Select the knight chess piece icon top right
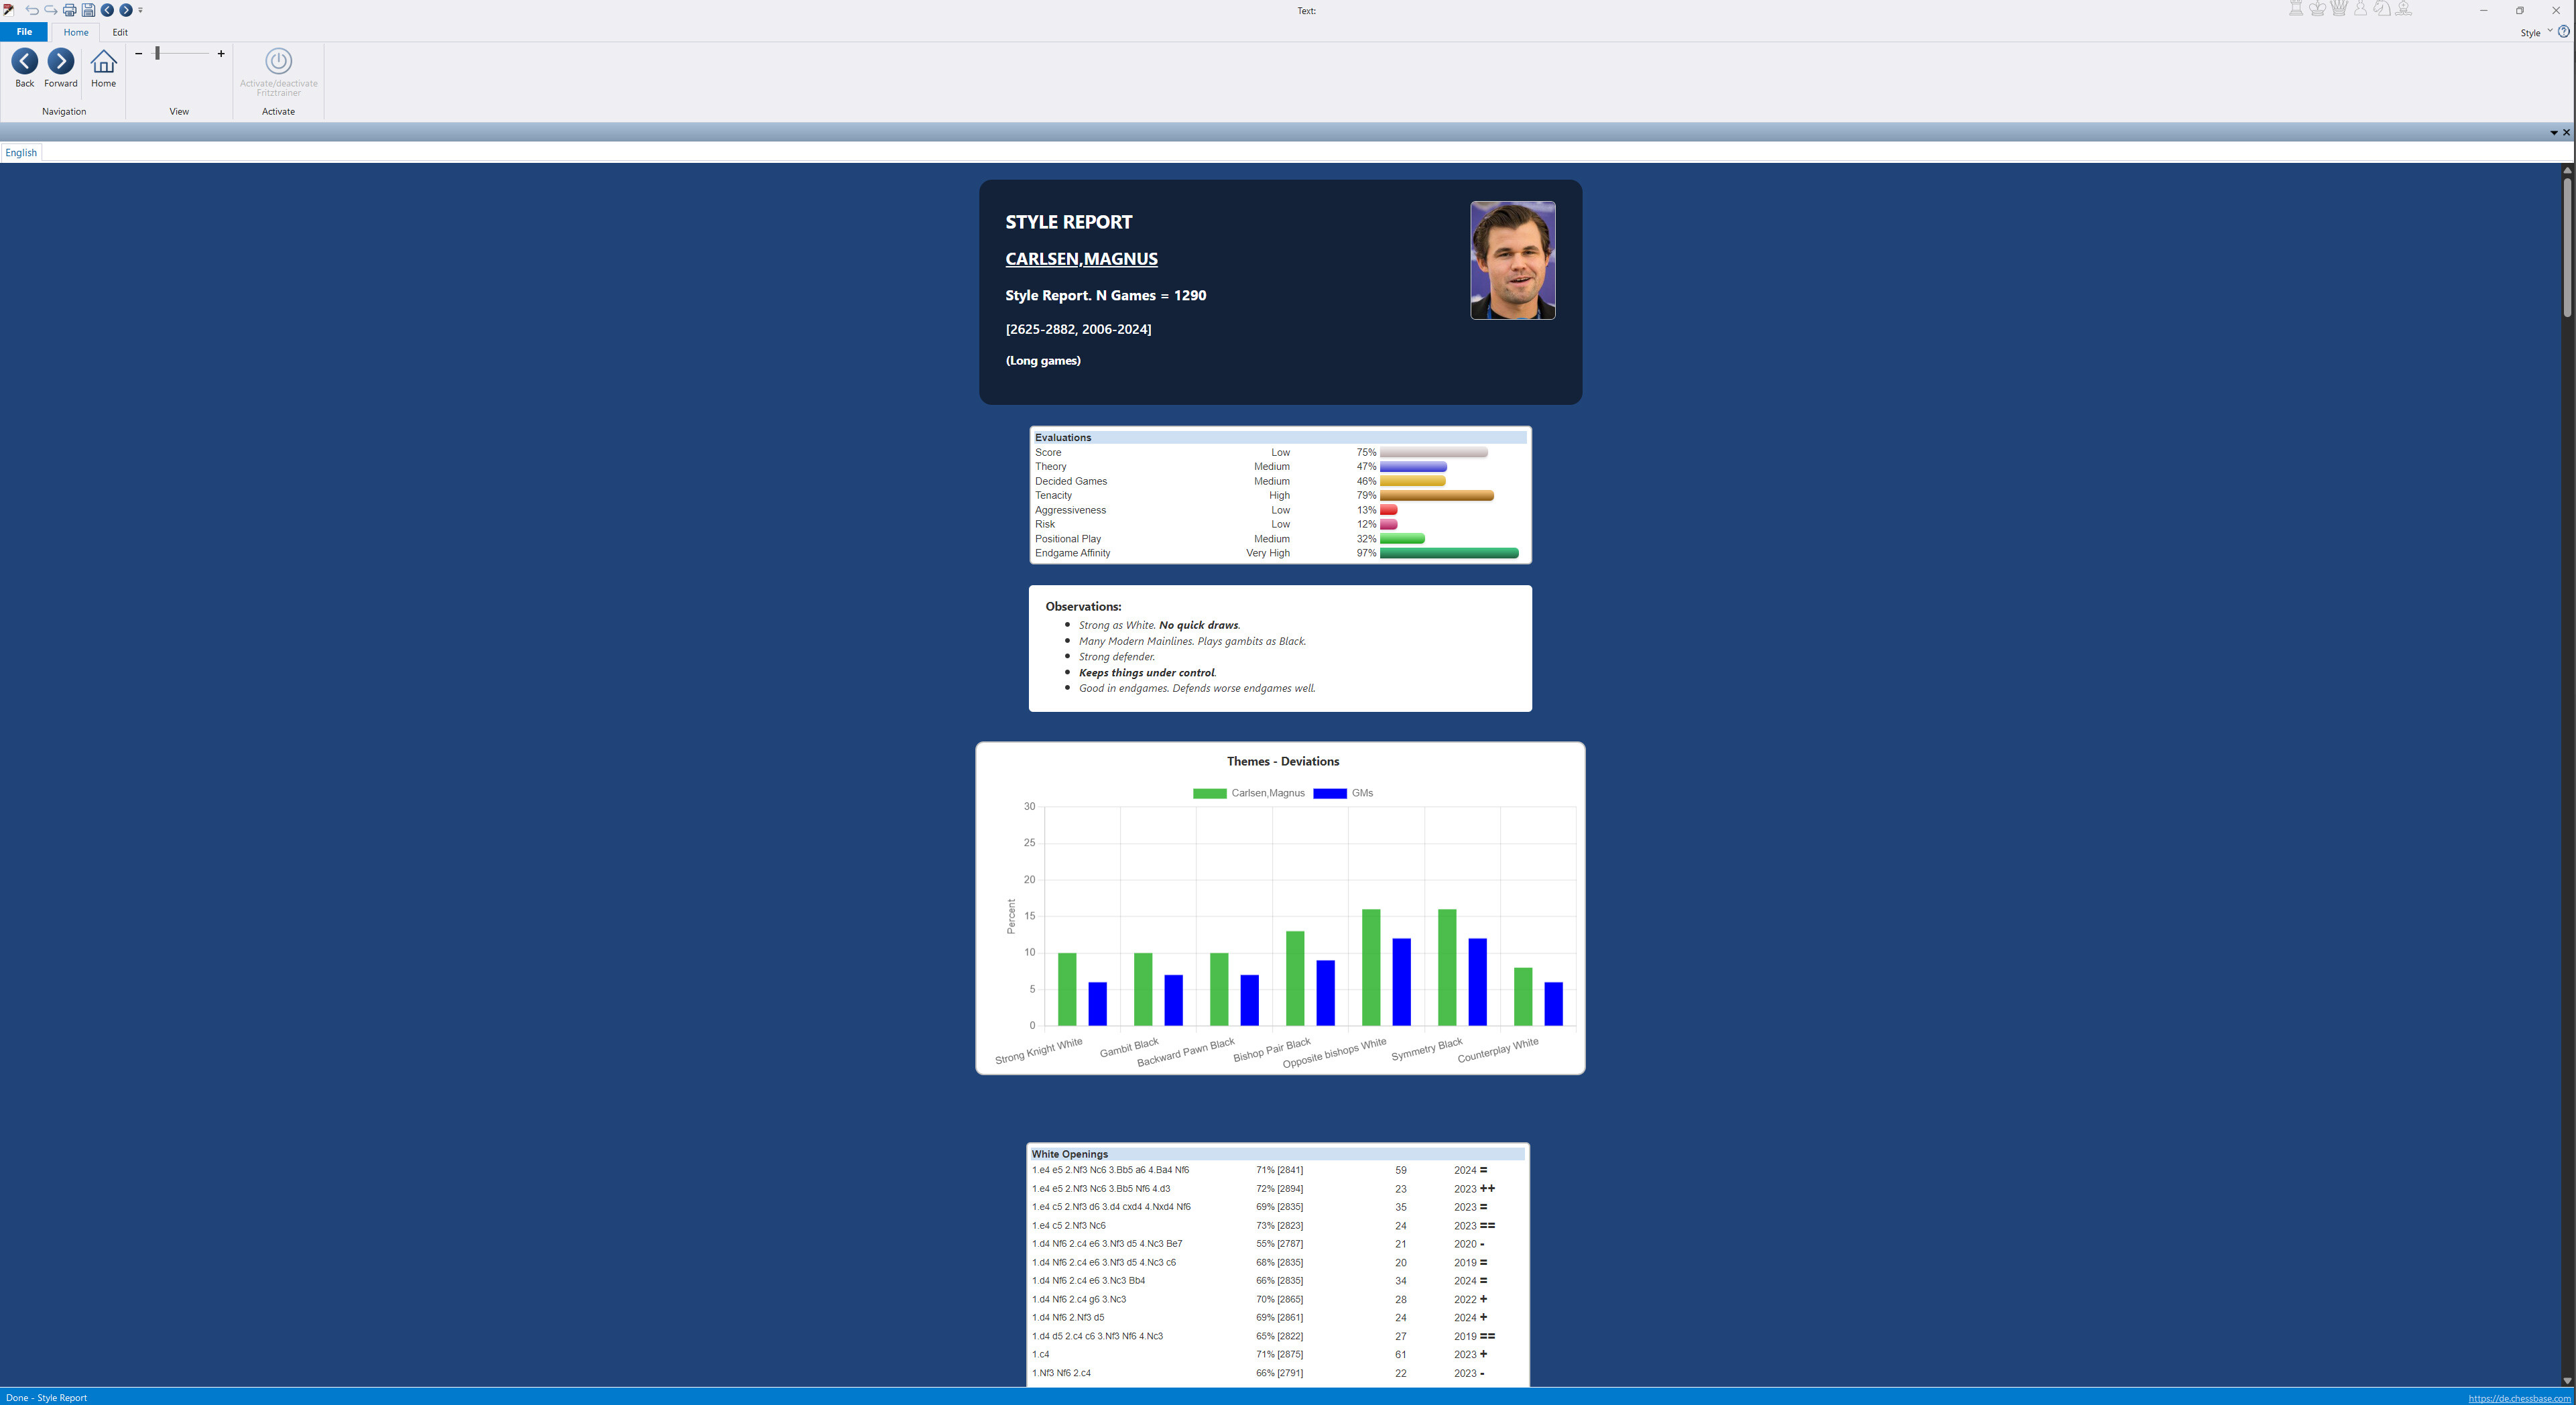Screen dimensions: 2576x1405 click(x=2382, y=8)
